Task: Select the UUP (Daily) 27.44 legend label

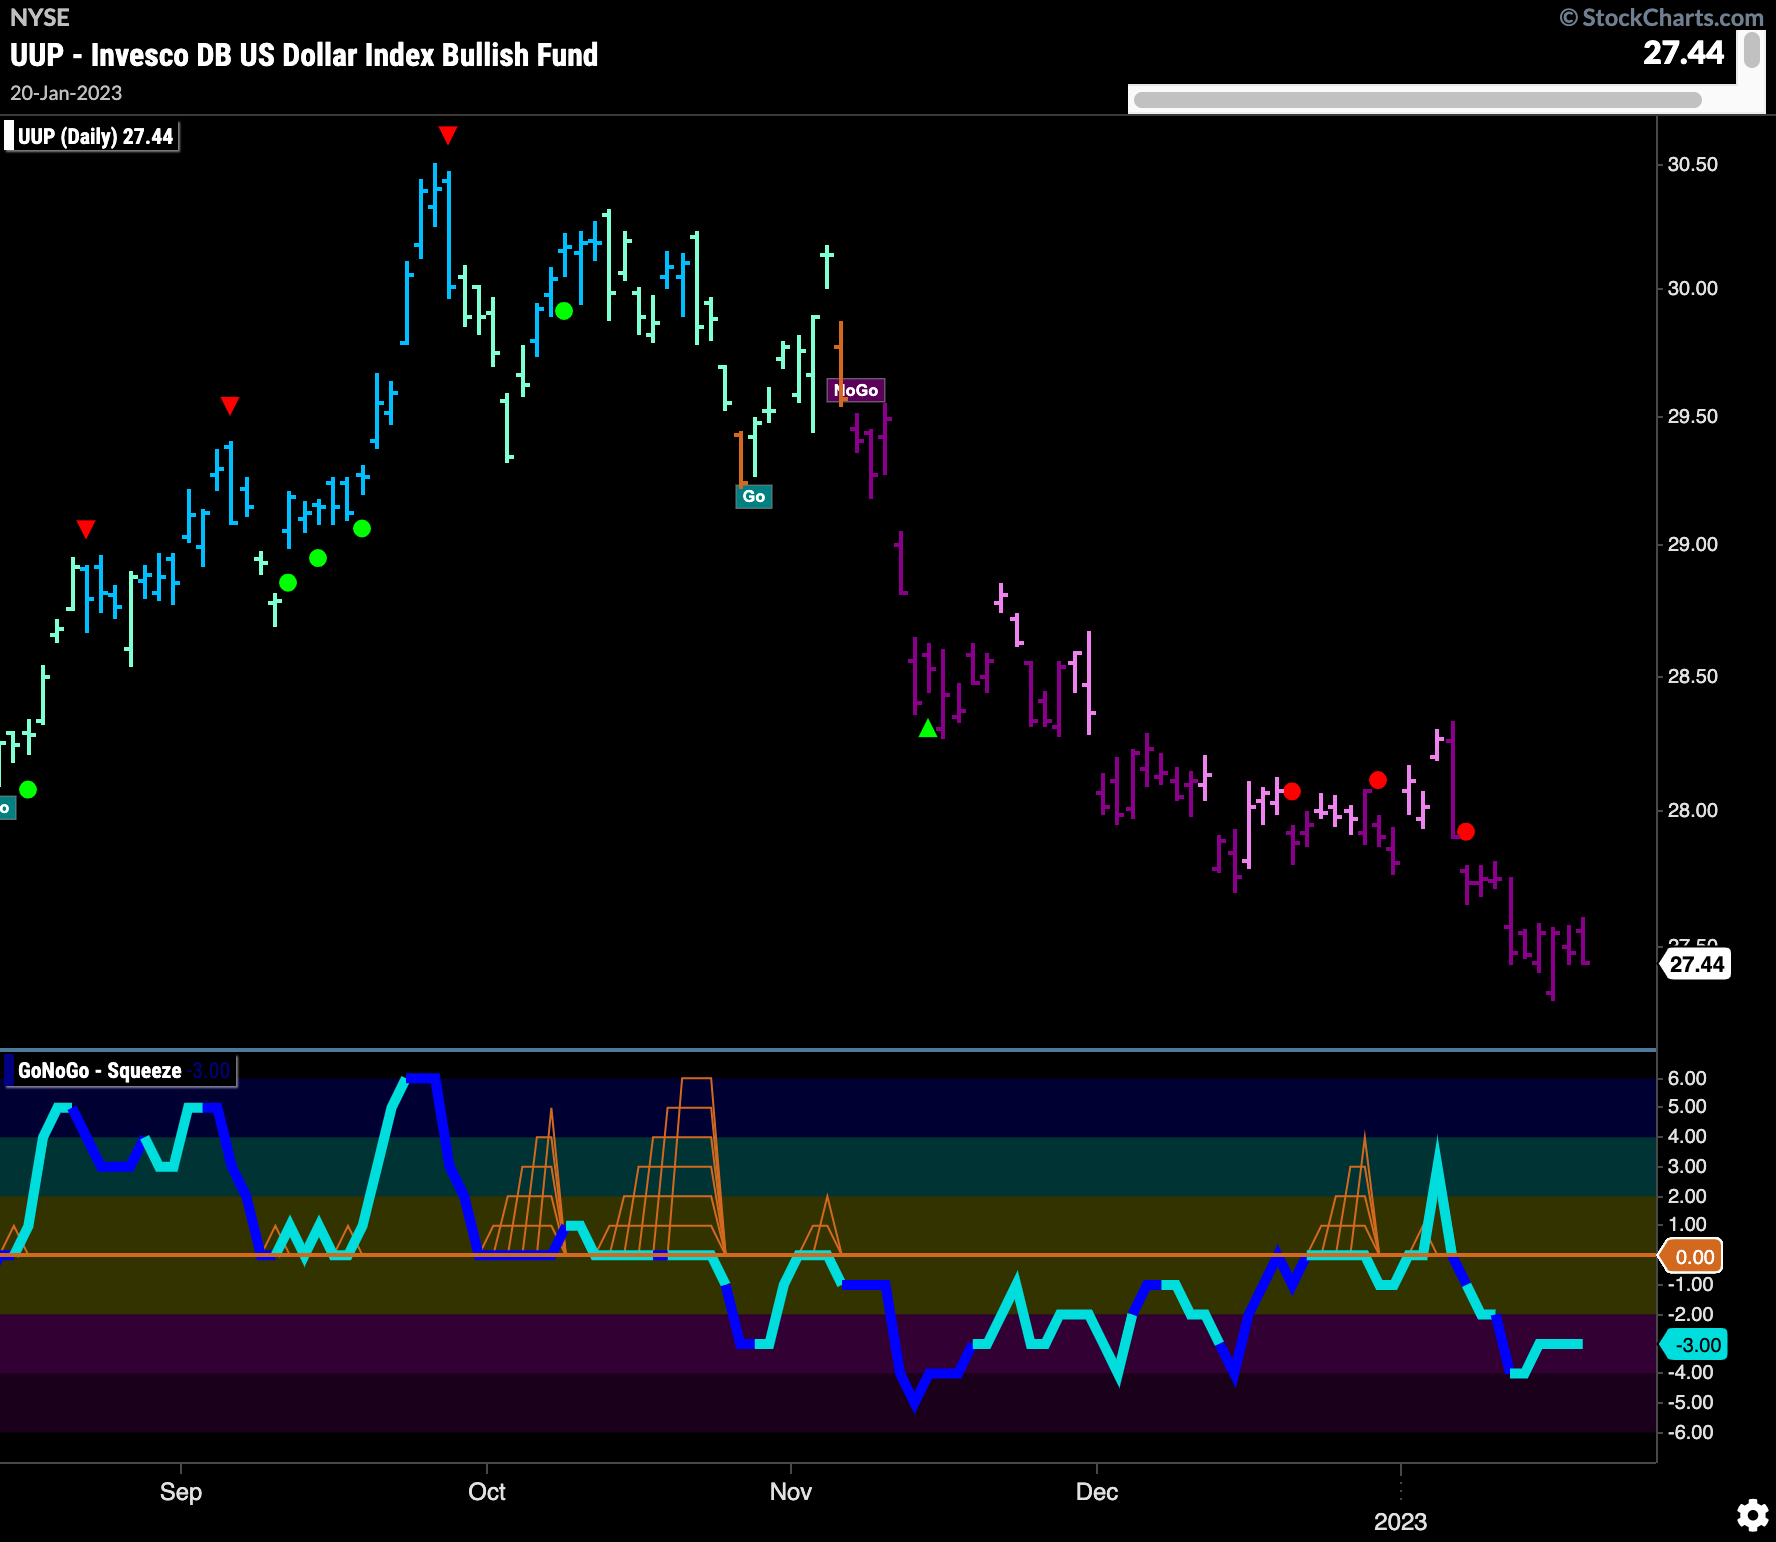Action: (94, 136)
